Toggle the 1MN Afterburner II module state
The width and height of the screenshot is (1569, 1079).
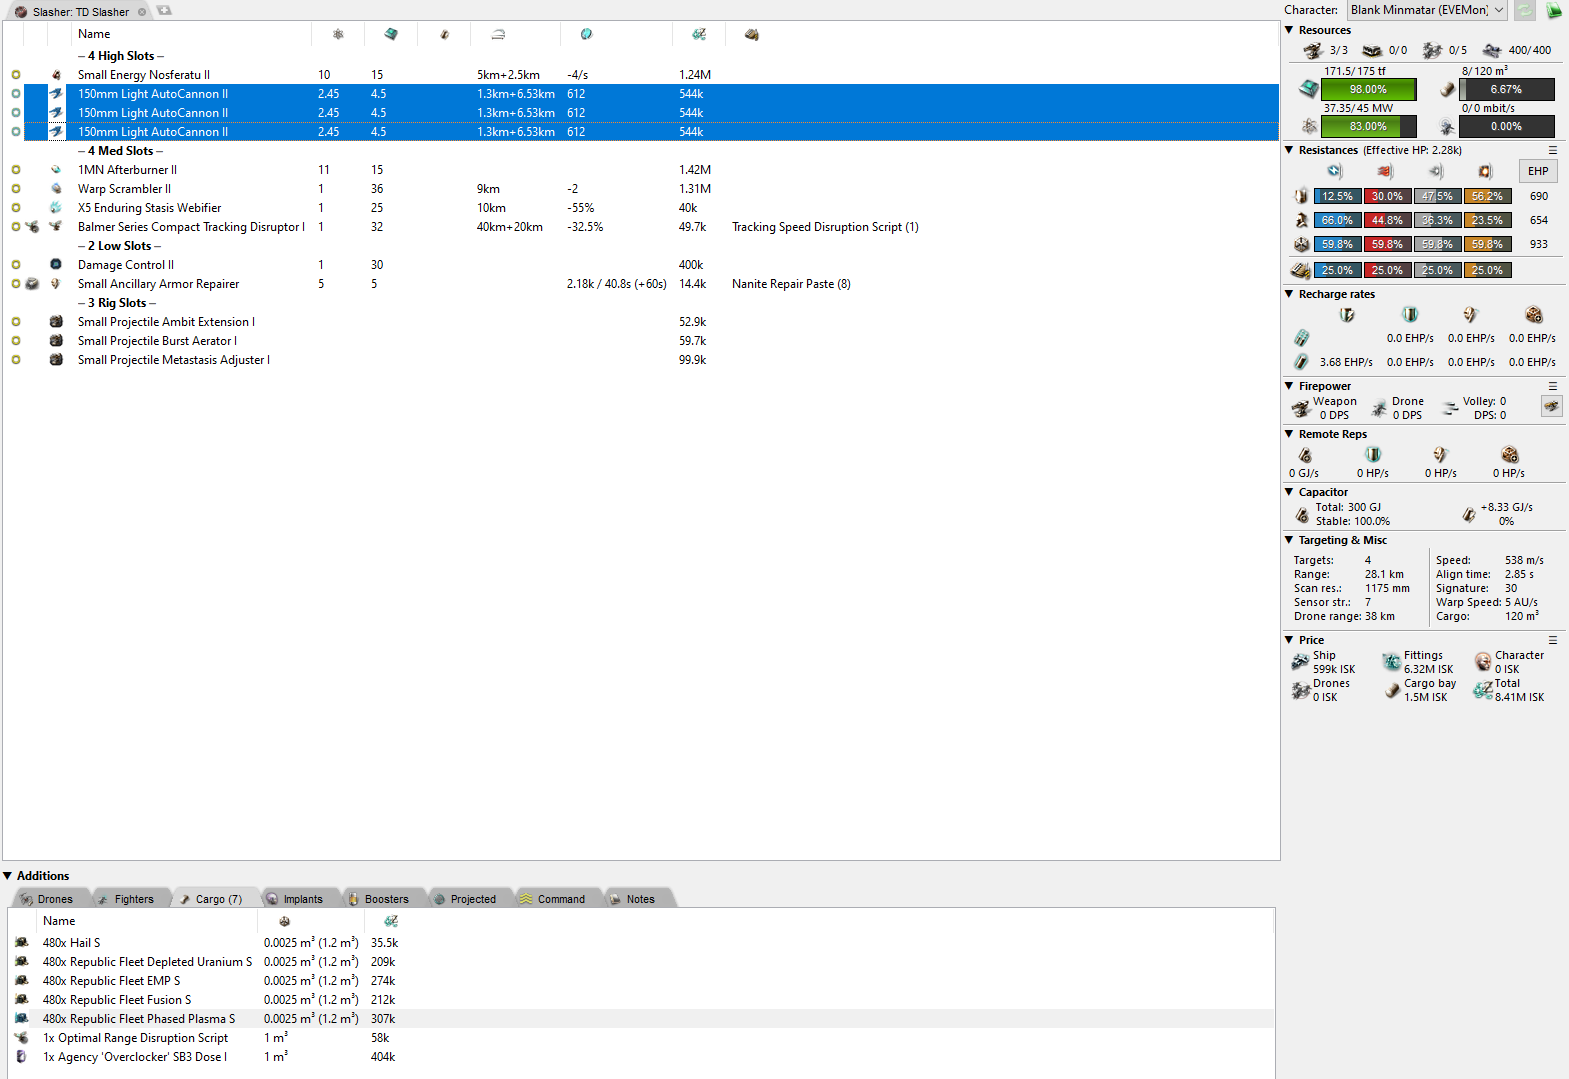pyautogui.click(x=16, y=170)
